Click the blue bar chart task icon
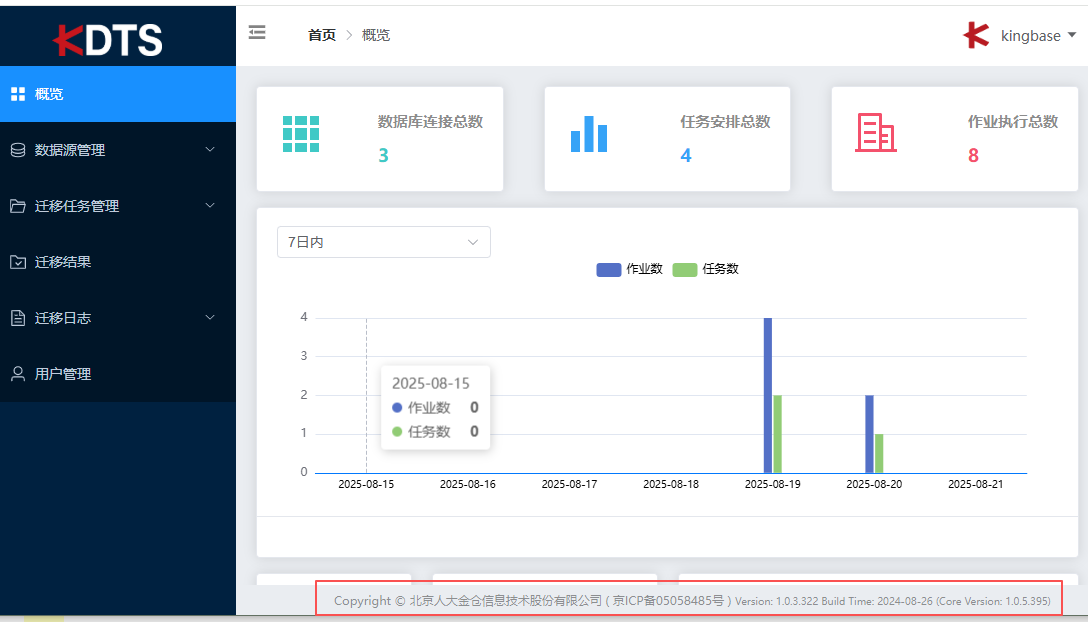 (588, 134)
